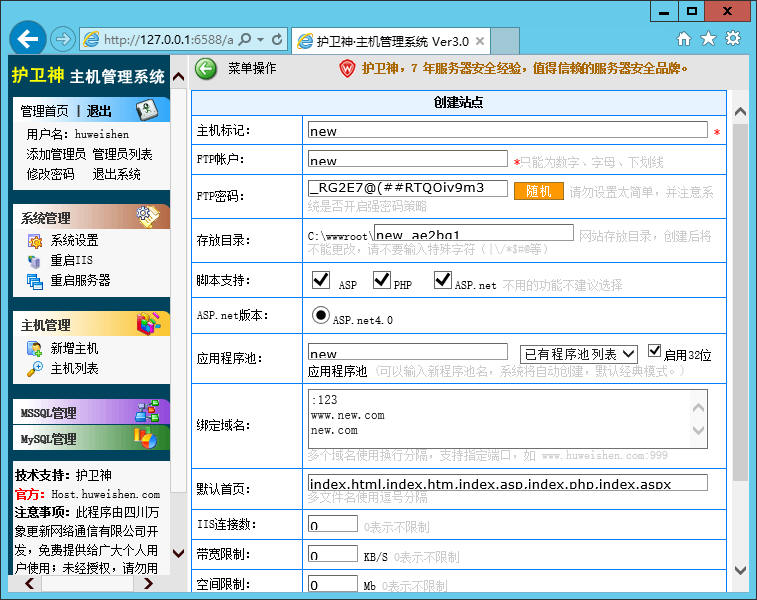Open 系统设置 menu item
Image resolution: width=757 pixels, height=600 pixels.
[x=74, y=240]
